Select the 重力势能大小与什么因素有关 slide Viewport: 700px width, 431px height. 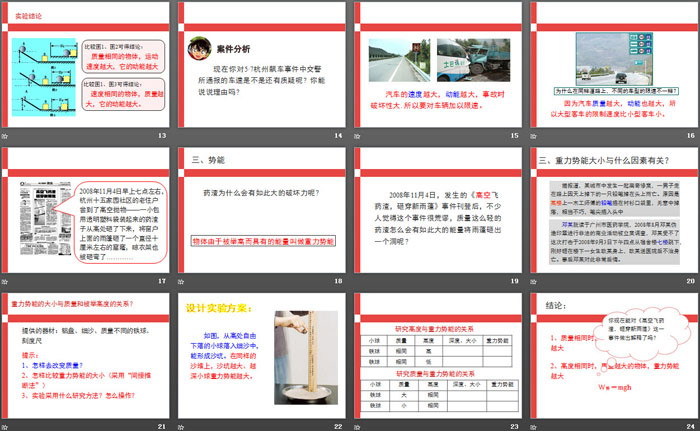[614, 212]
